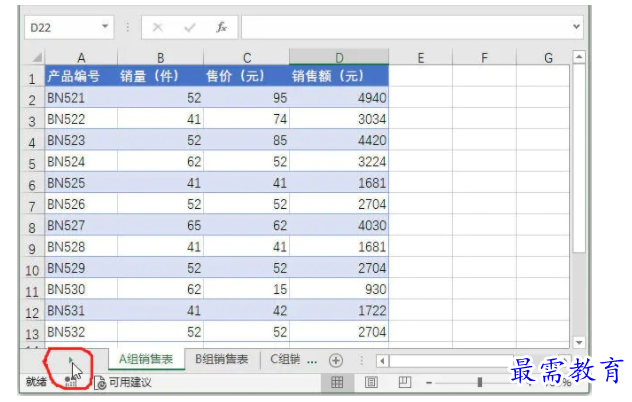This screenshot has width=632, height=402.
Task: Switch to Normal view icon
Action: [337, 382]
